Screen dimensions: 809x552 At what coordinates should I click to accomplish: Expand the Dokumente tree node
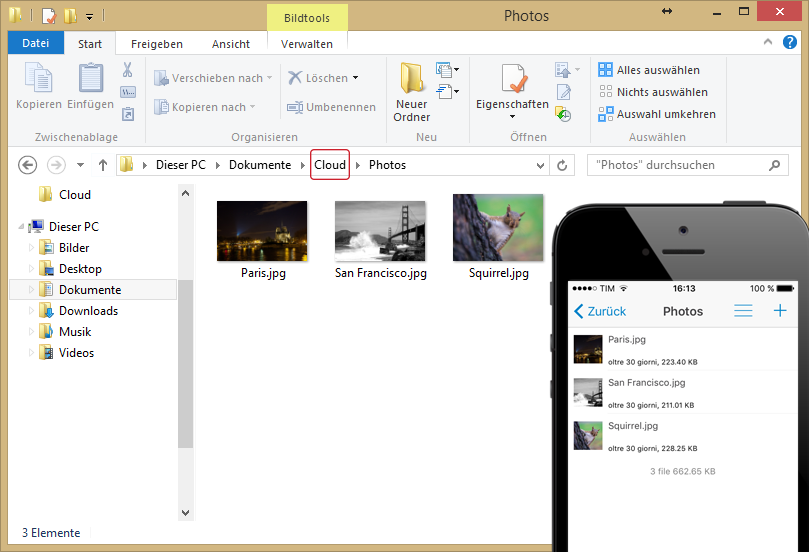(31, 290)
